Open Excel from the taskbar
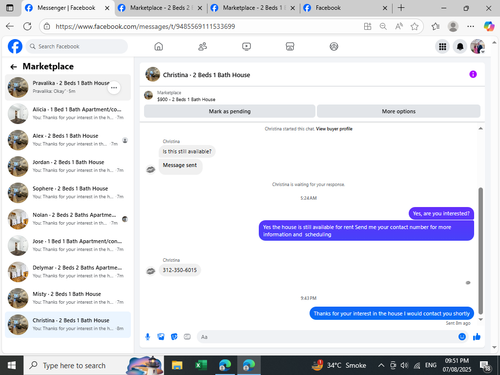The image size is (500, 375). coord(201,365)
